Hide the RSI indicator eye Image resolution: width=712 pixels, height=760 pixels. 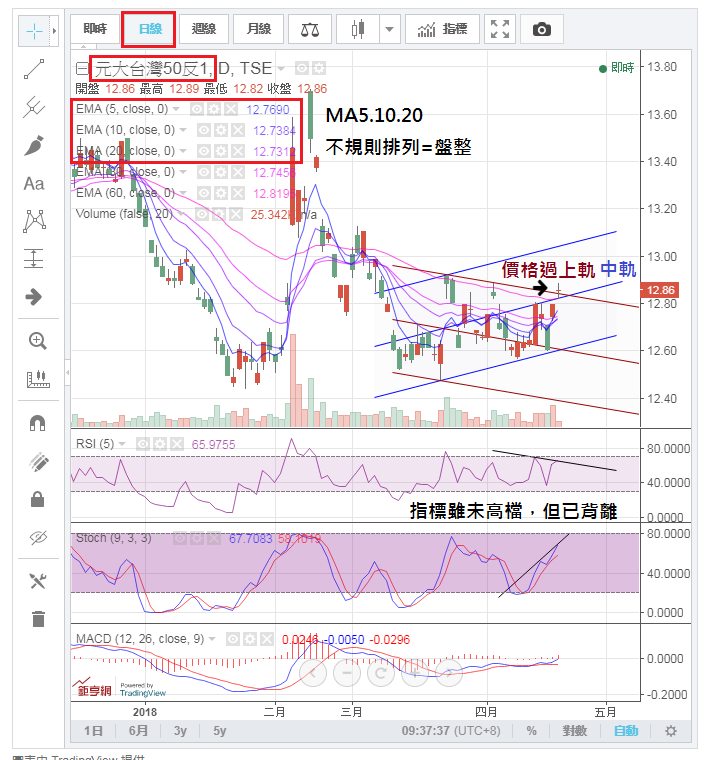(143, 444)
